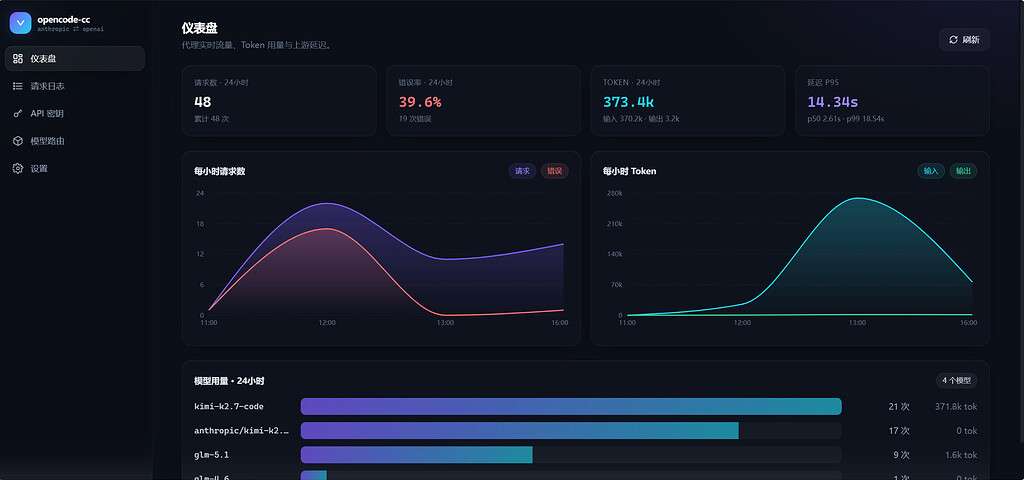Click the request log list icon
This screenshot has height=480, width=1024.
tap(18, 86)
